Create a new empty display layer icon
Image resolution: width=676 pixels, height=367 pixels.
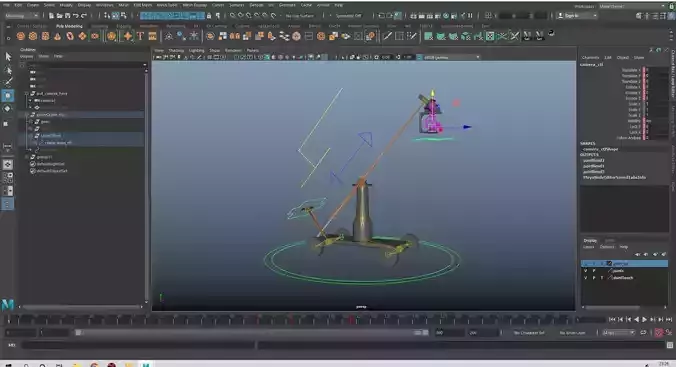656,254
